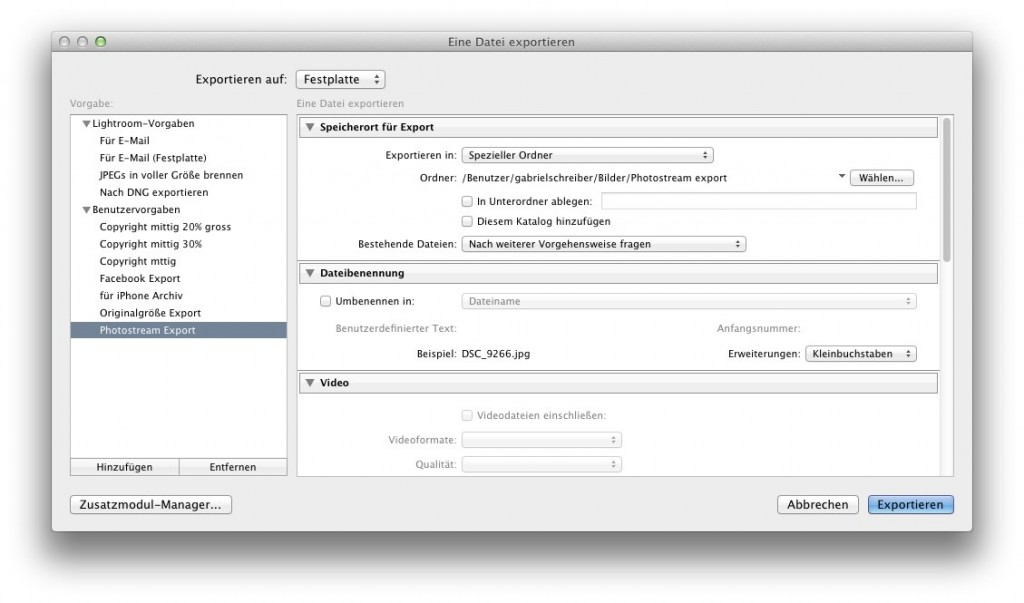1024x603 pixels.
Task: Collapse the Dateibenennung section
Action: click(310, 273)
